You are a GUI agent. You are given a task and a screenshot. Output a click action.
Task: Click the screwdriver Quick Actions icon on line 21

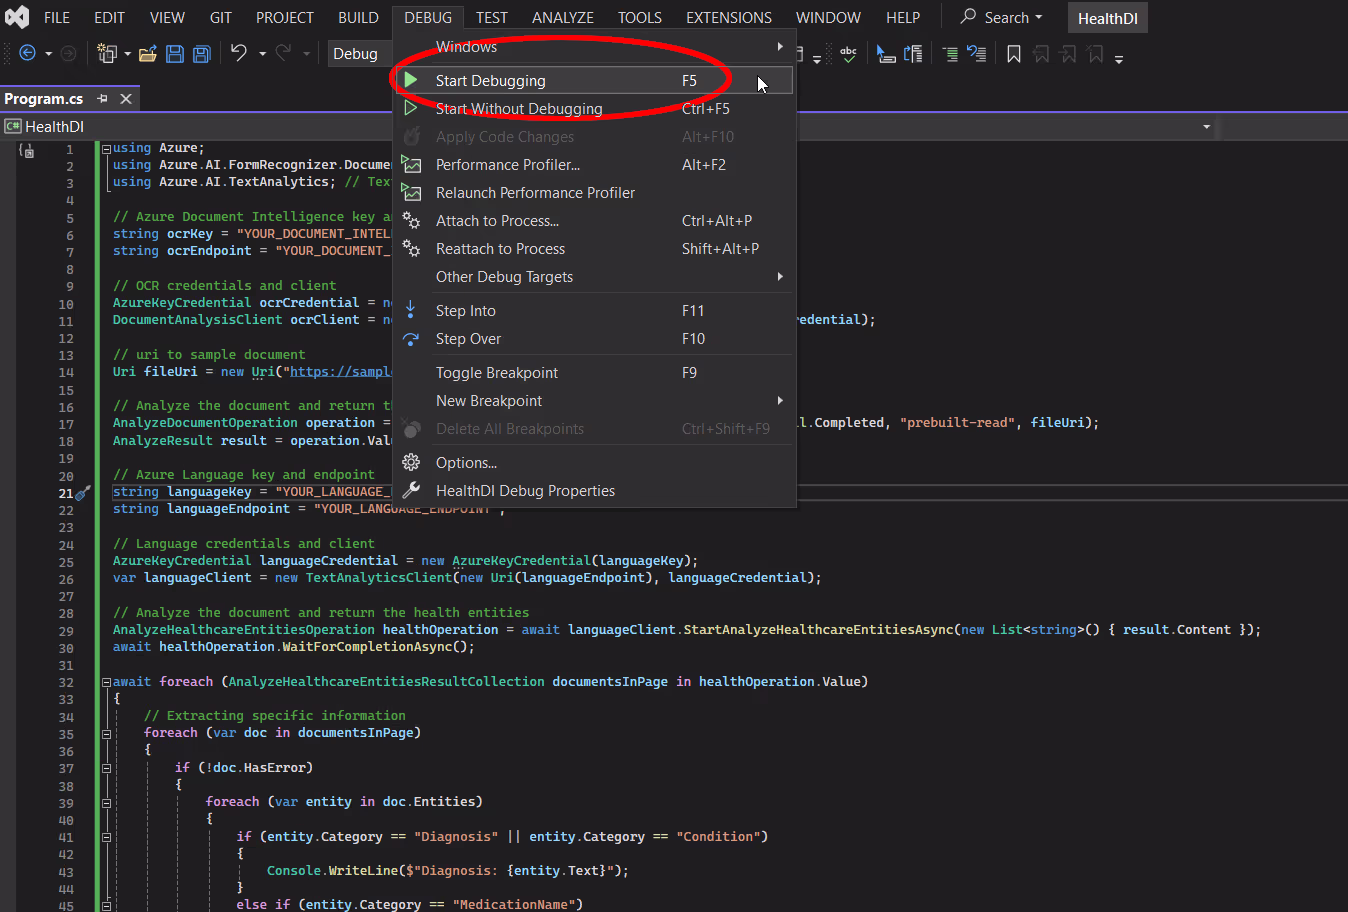(x=84, y=492)
